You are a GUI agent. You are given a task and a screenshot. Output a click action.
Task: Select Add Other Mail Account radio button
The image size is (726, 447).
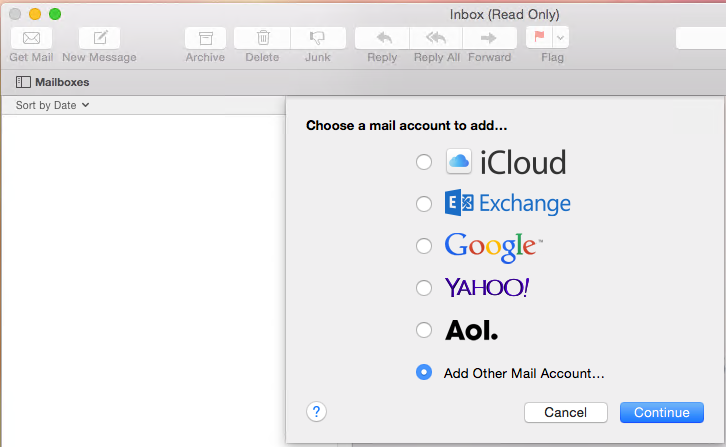click(x=424, y=372)
